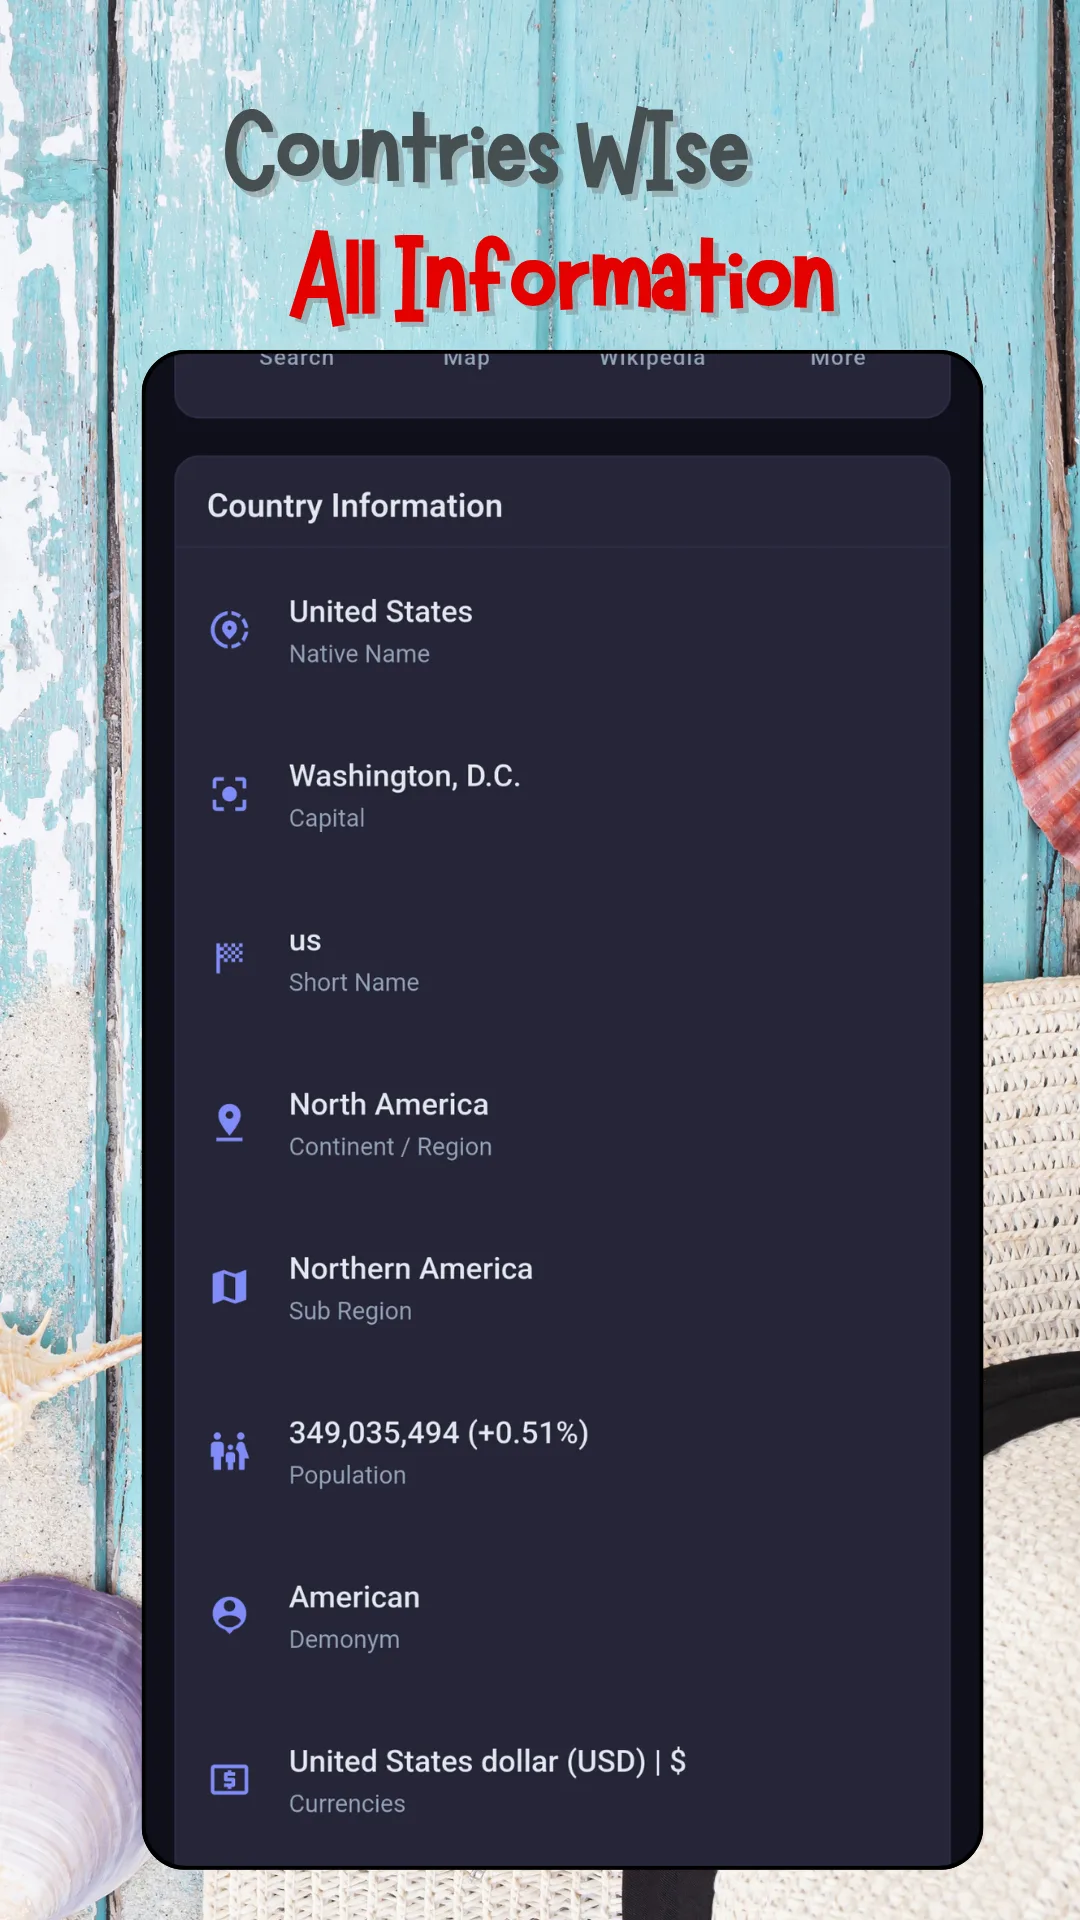
Task: Select the American text
Action: coord(355,1598)
